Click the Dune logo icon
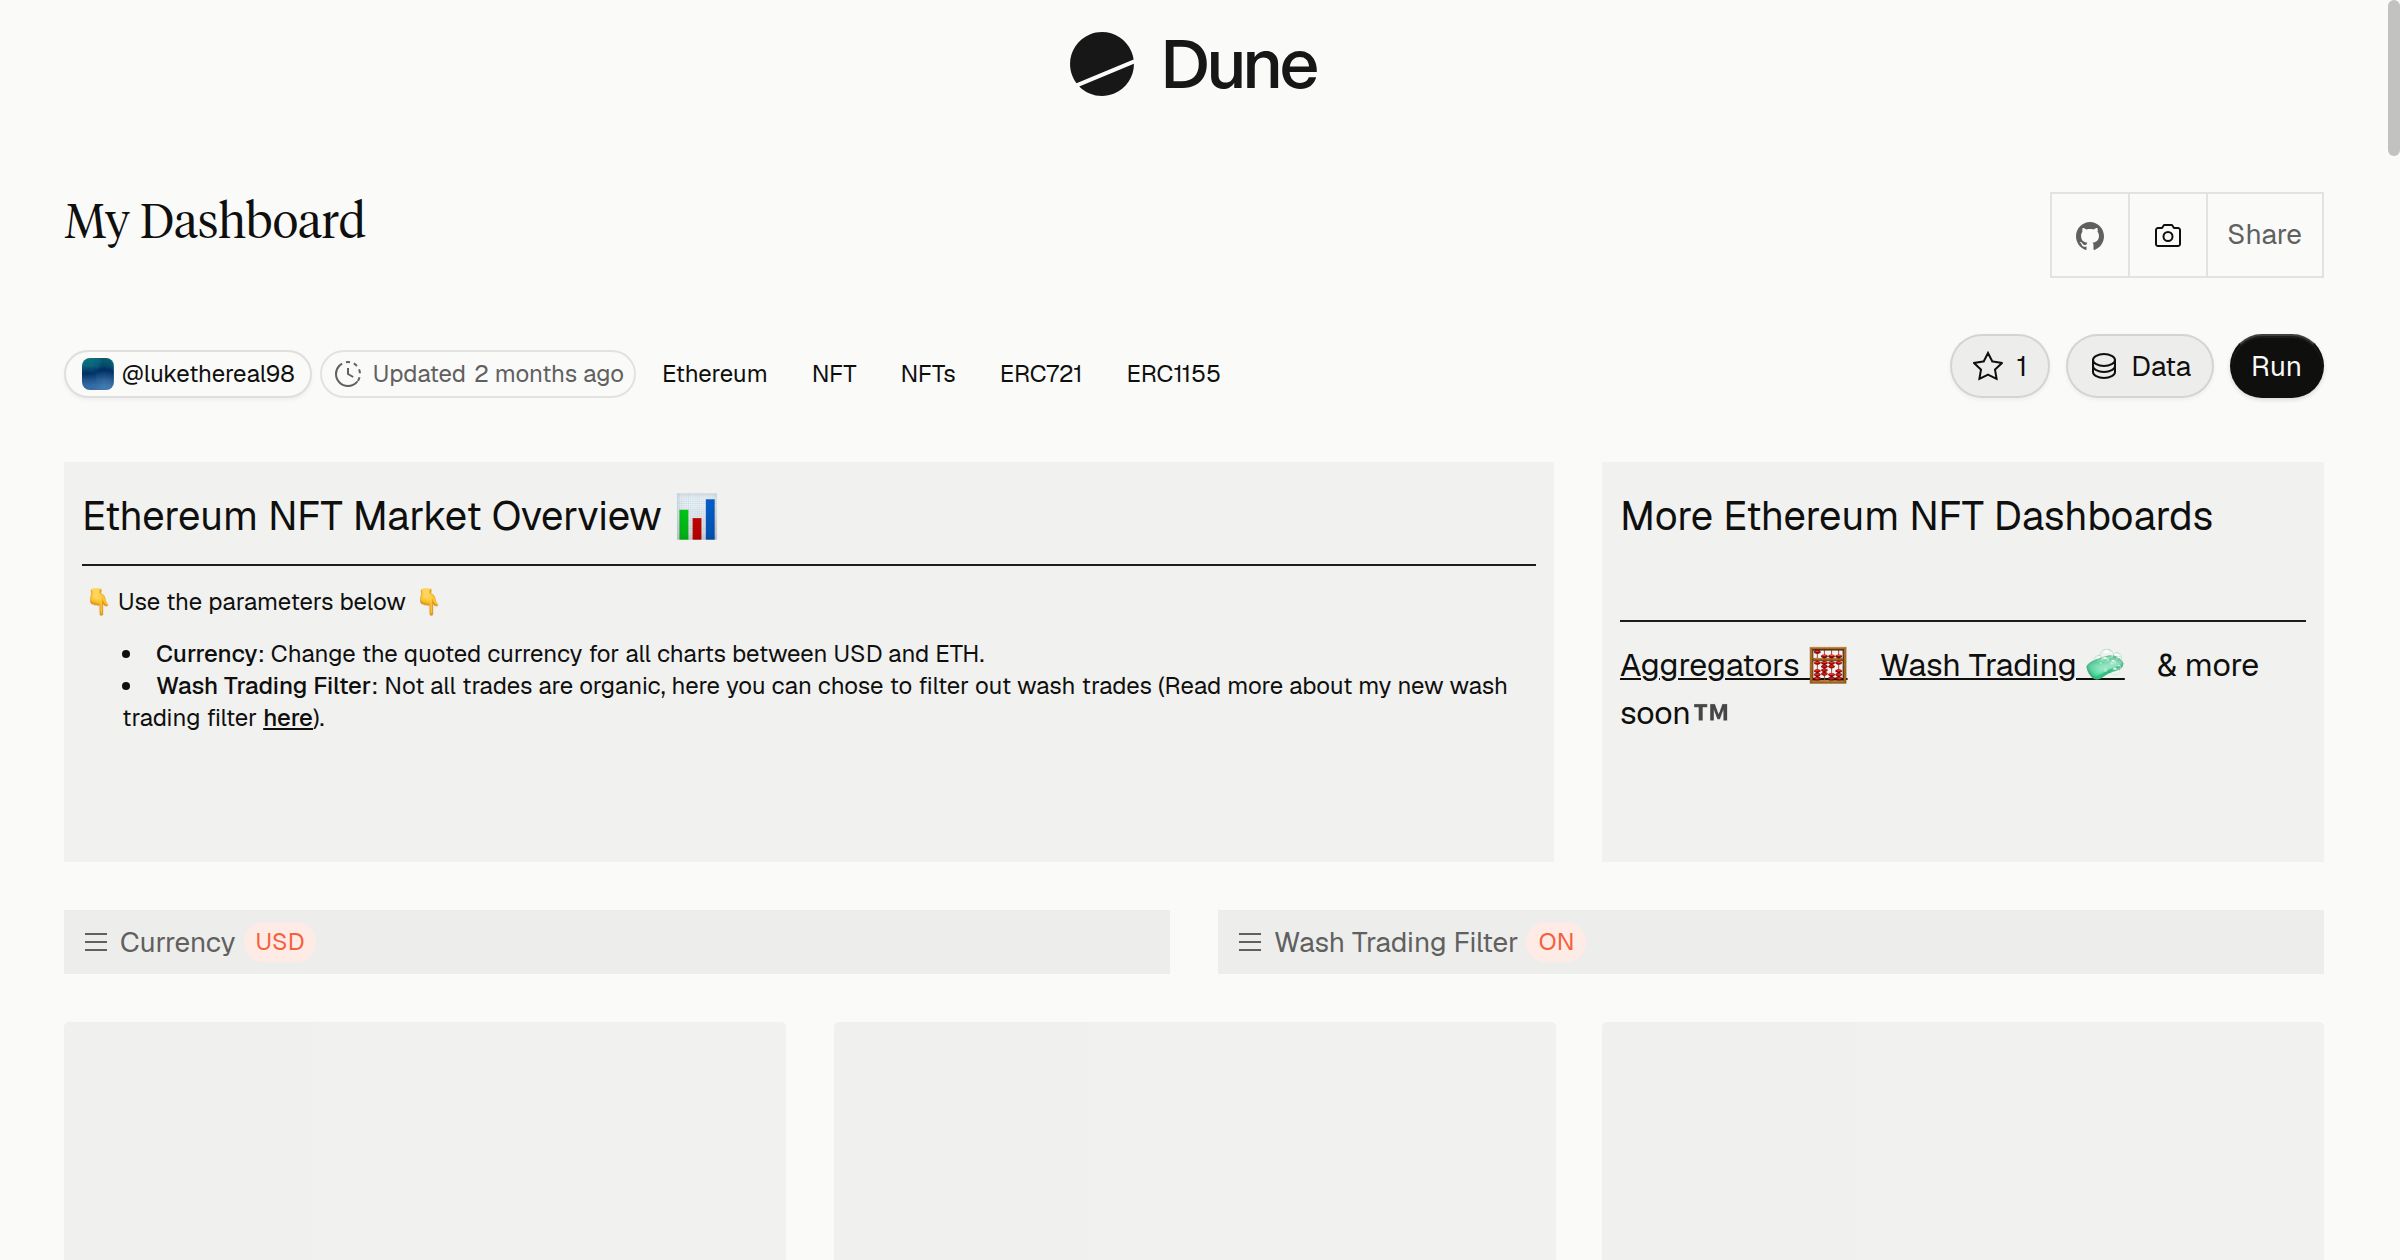 (1101, 64)
